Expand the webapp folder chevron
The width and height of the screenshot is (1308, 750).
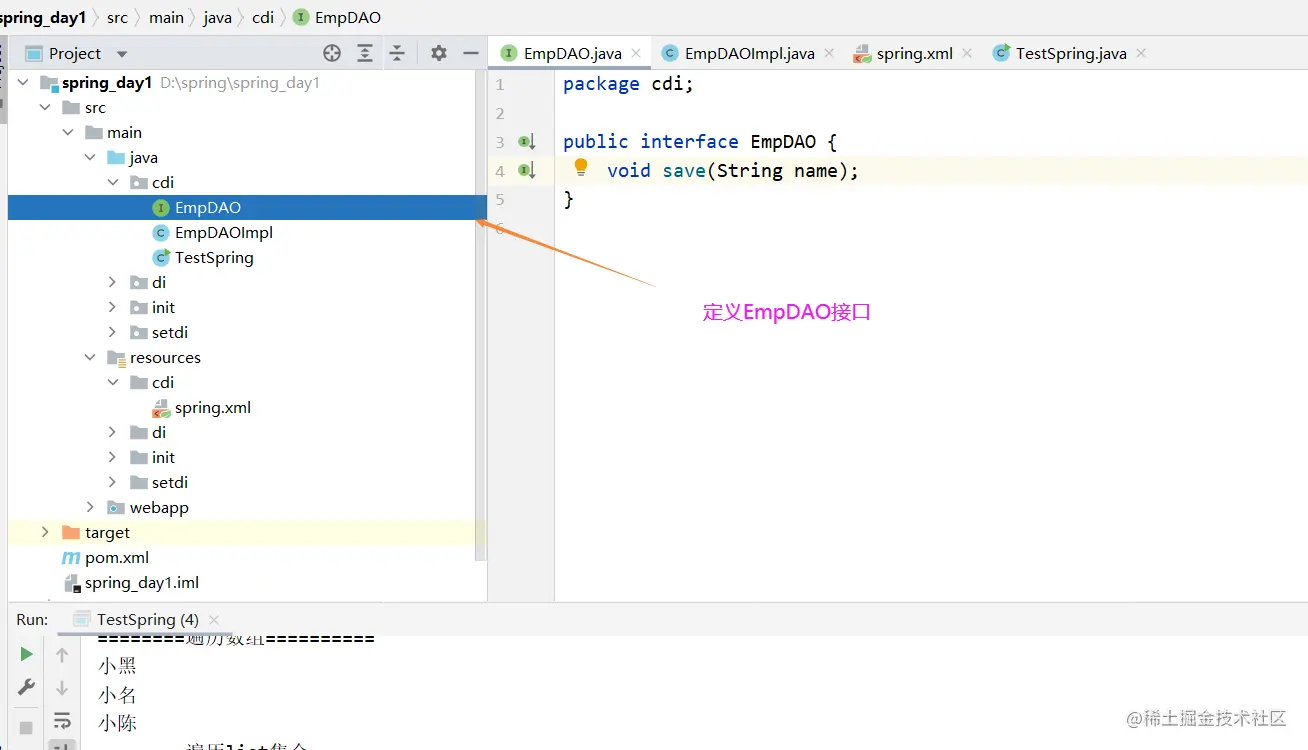(x=90, y=507)
